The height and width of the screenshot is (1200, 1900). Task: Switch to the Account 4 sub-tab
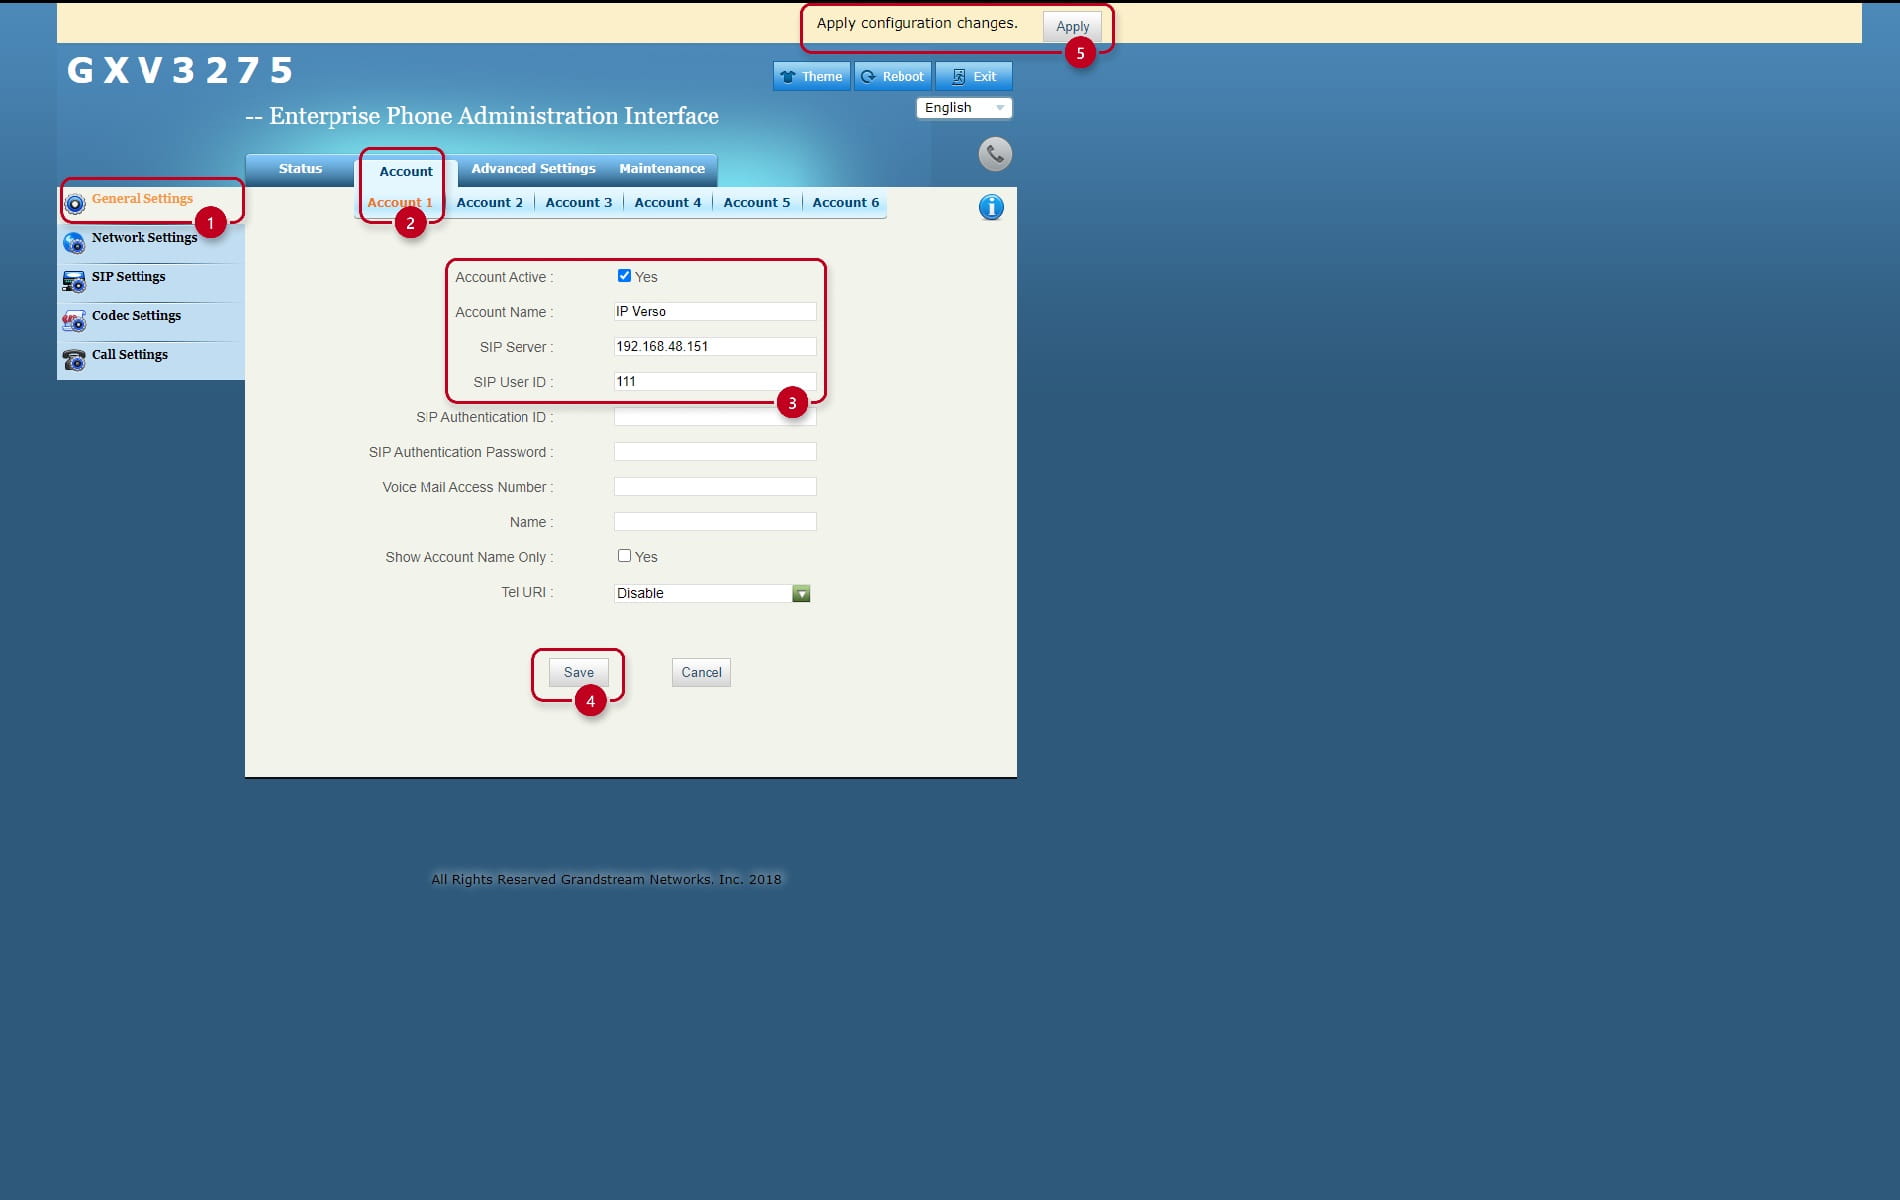[667, 202]
